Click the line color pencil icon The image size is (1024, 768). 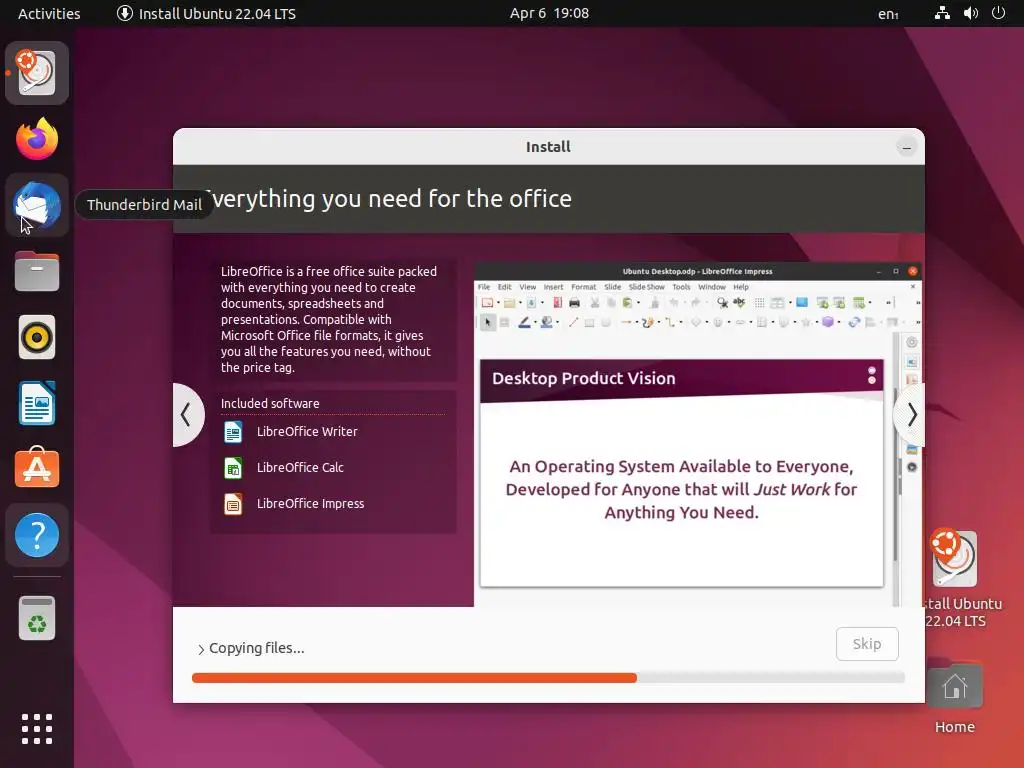pos(524,322)
